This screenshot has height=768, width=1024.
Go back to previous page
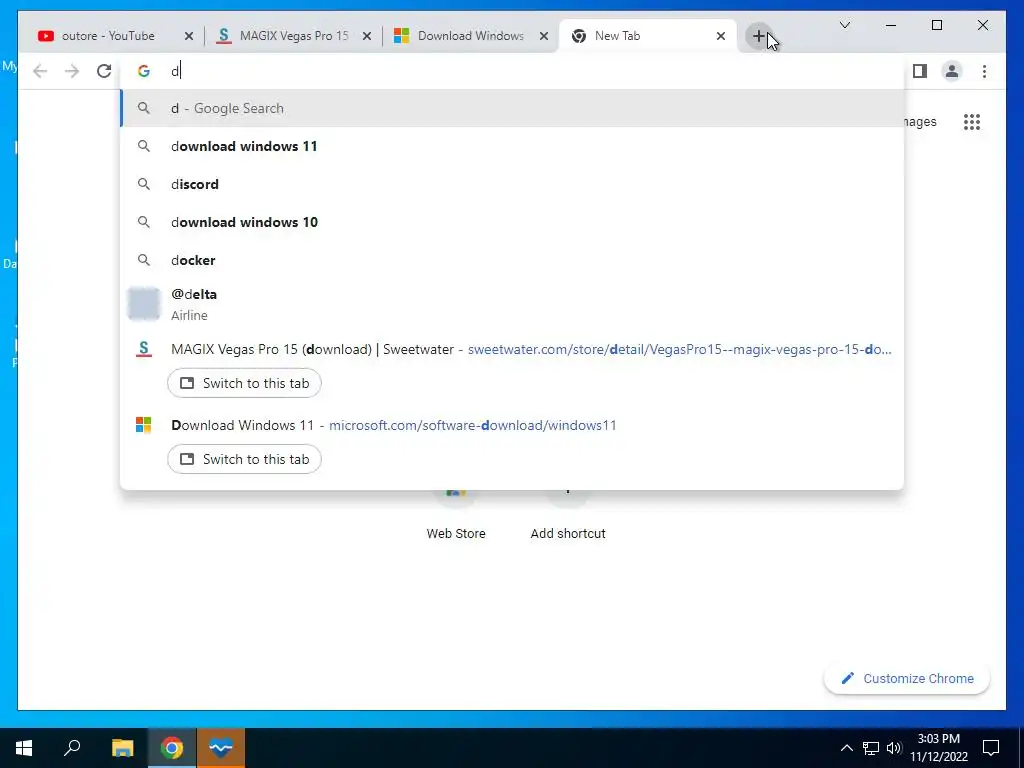point(40,71)
